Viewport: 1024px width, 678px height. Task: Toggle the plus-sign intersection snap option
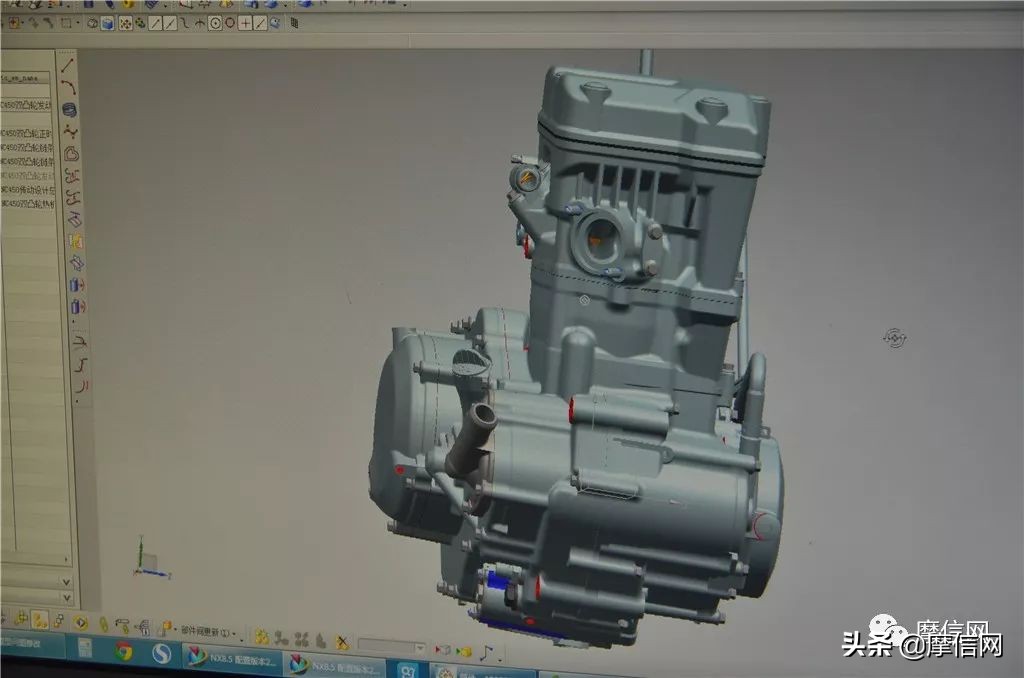[245, 22]
